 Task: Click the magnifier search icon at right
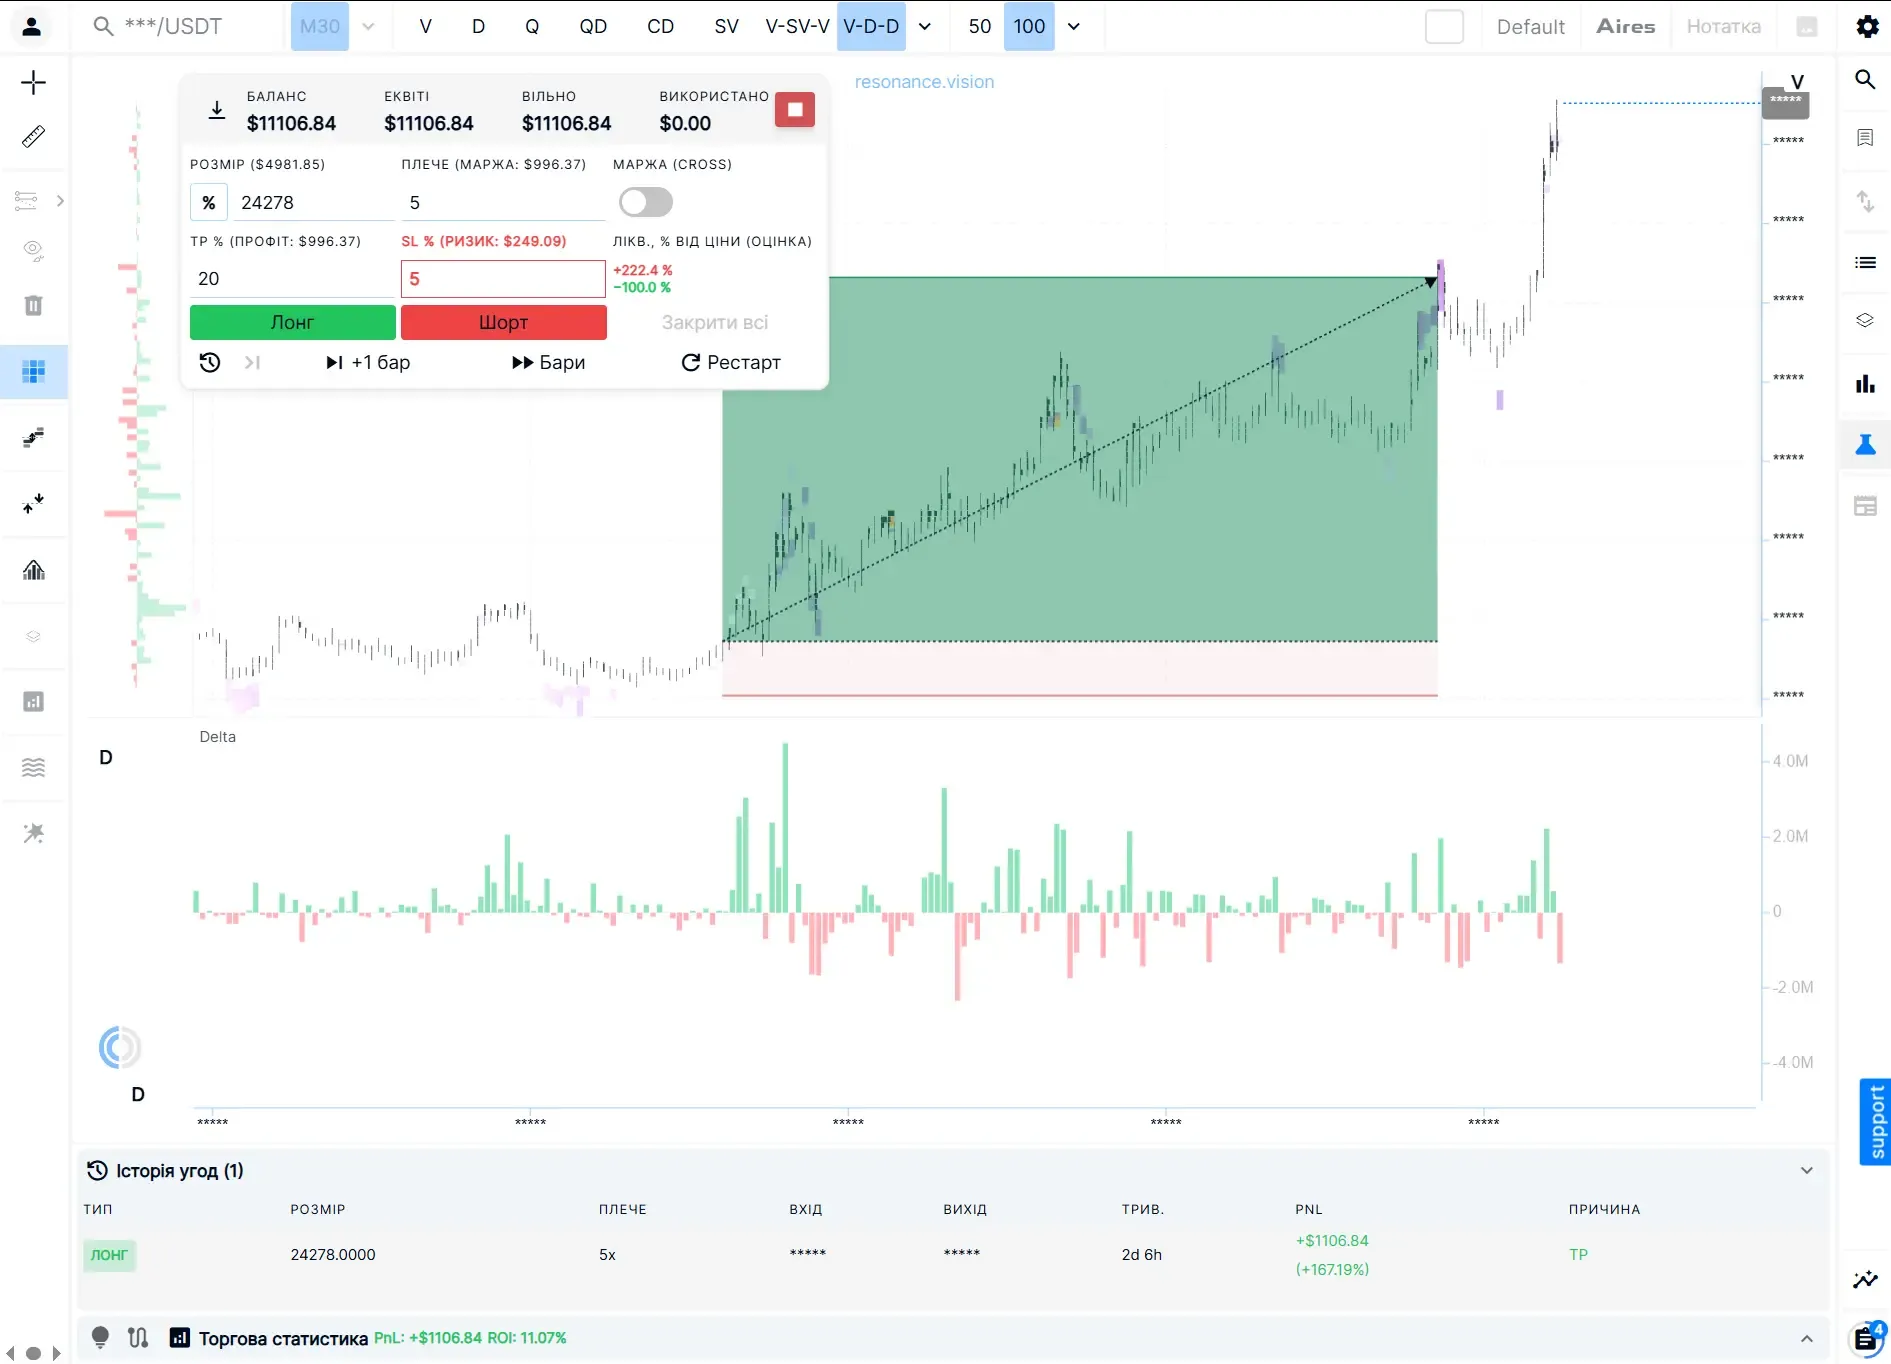pos(1865,79)
